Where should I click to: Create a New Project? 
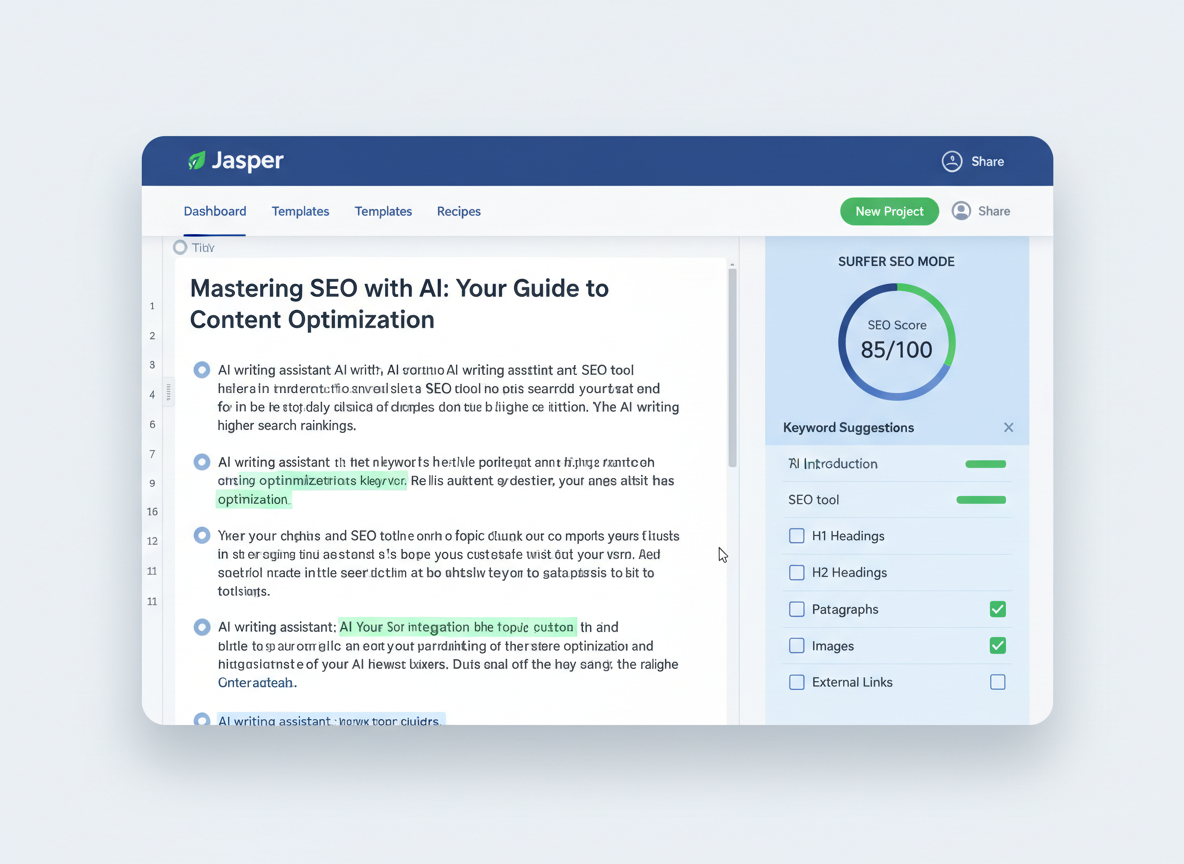coord(889,211)
